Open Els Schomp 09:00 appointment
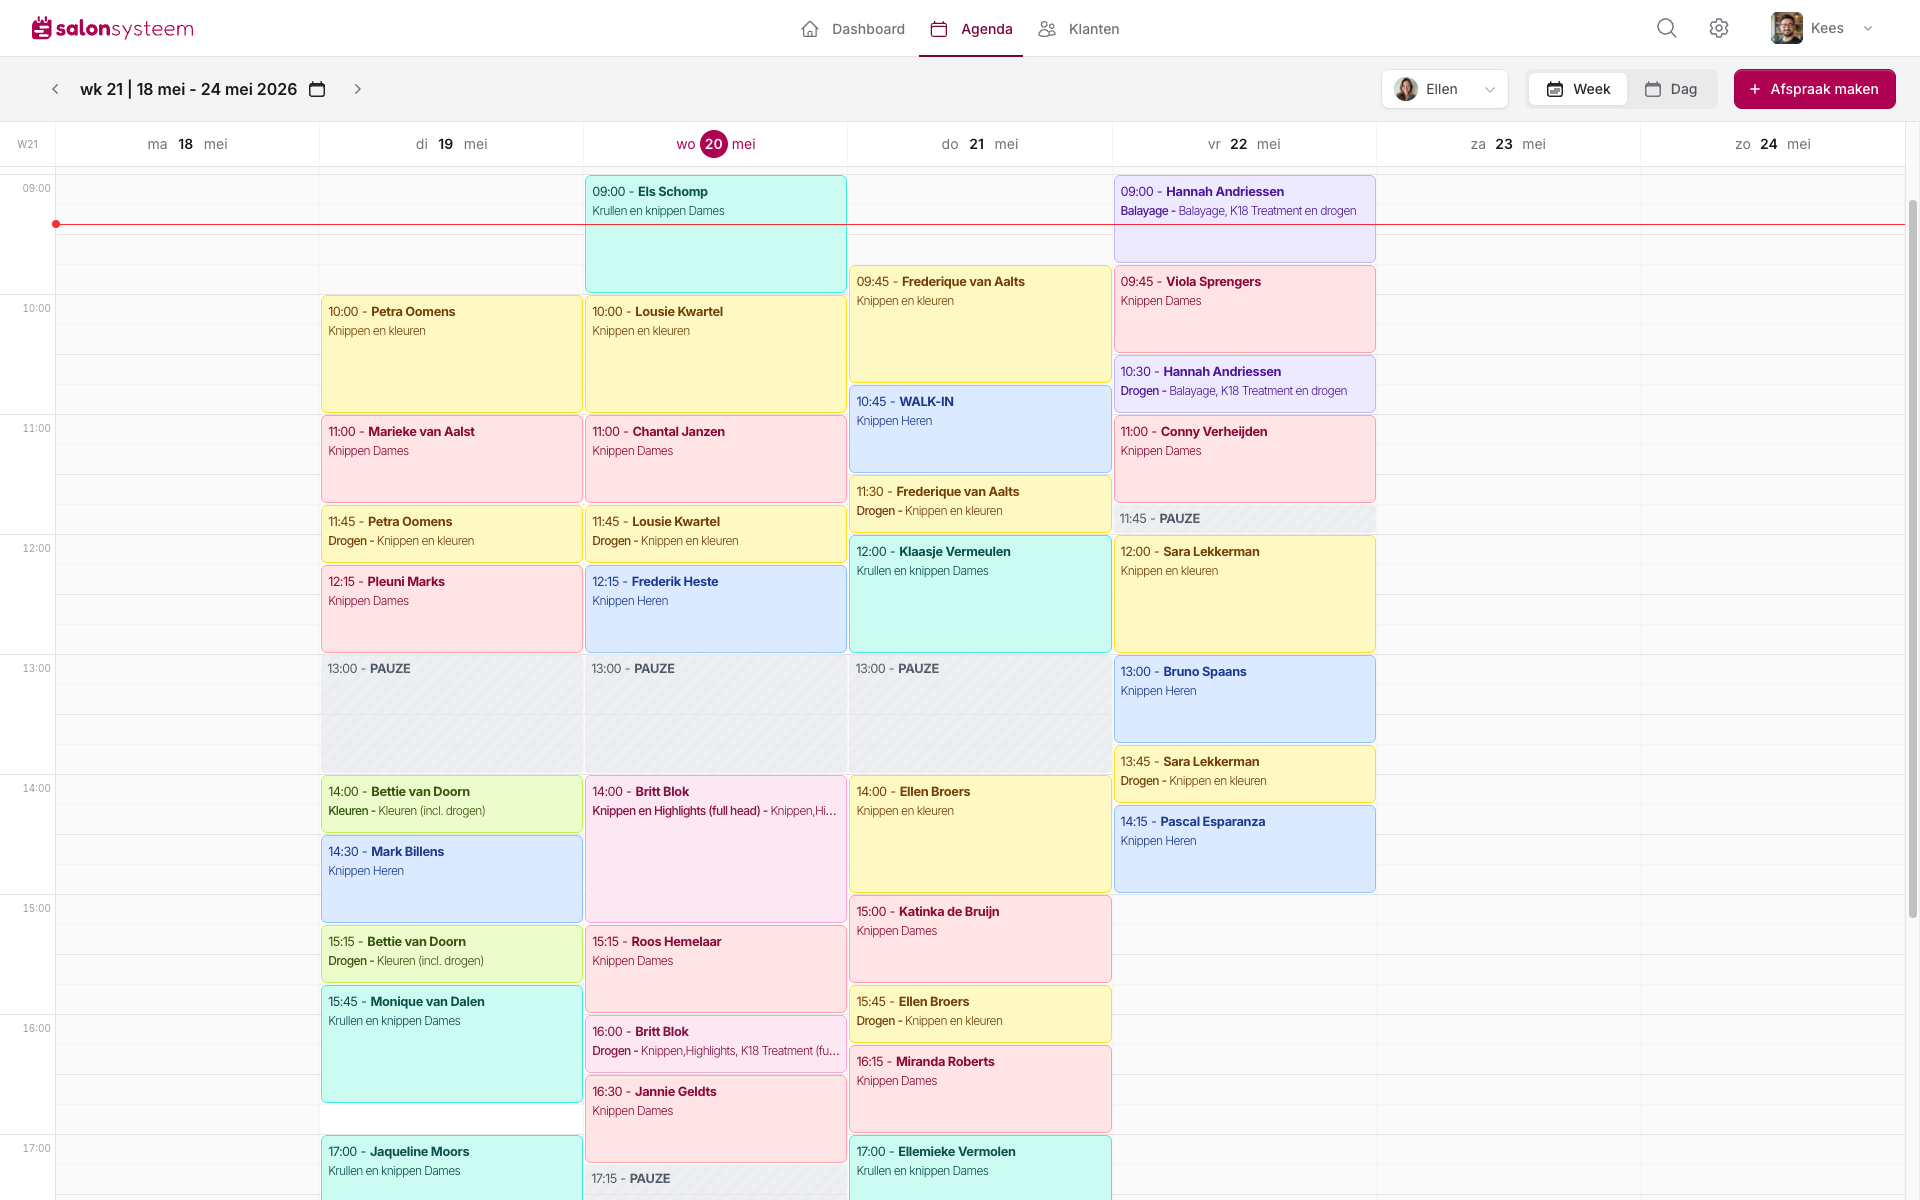This screenshot has height=1200, width=1920. click(716, 234)
